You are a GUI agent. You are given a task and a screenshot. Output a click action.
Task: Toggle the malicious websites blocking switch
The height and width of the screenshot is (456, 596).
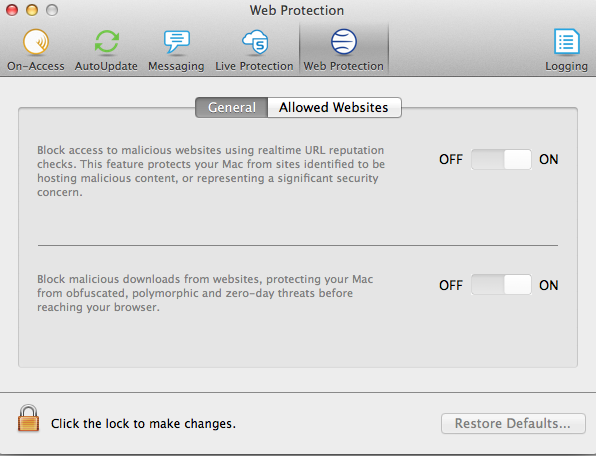501,159
